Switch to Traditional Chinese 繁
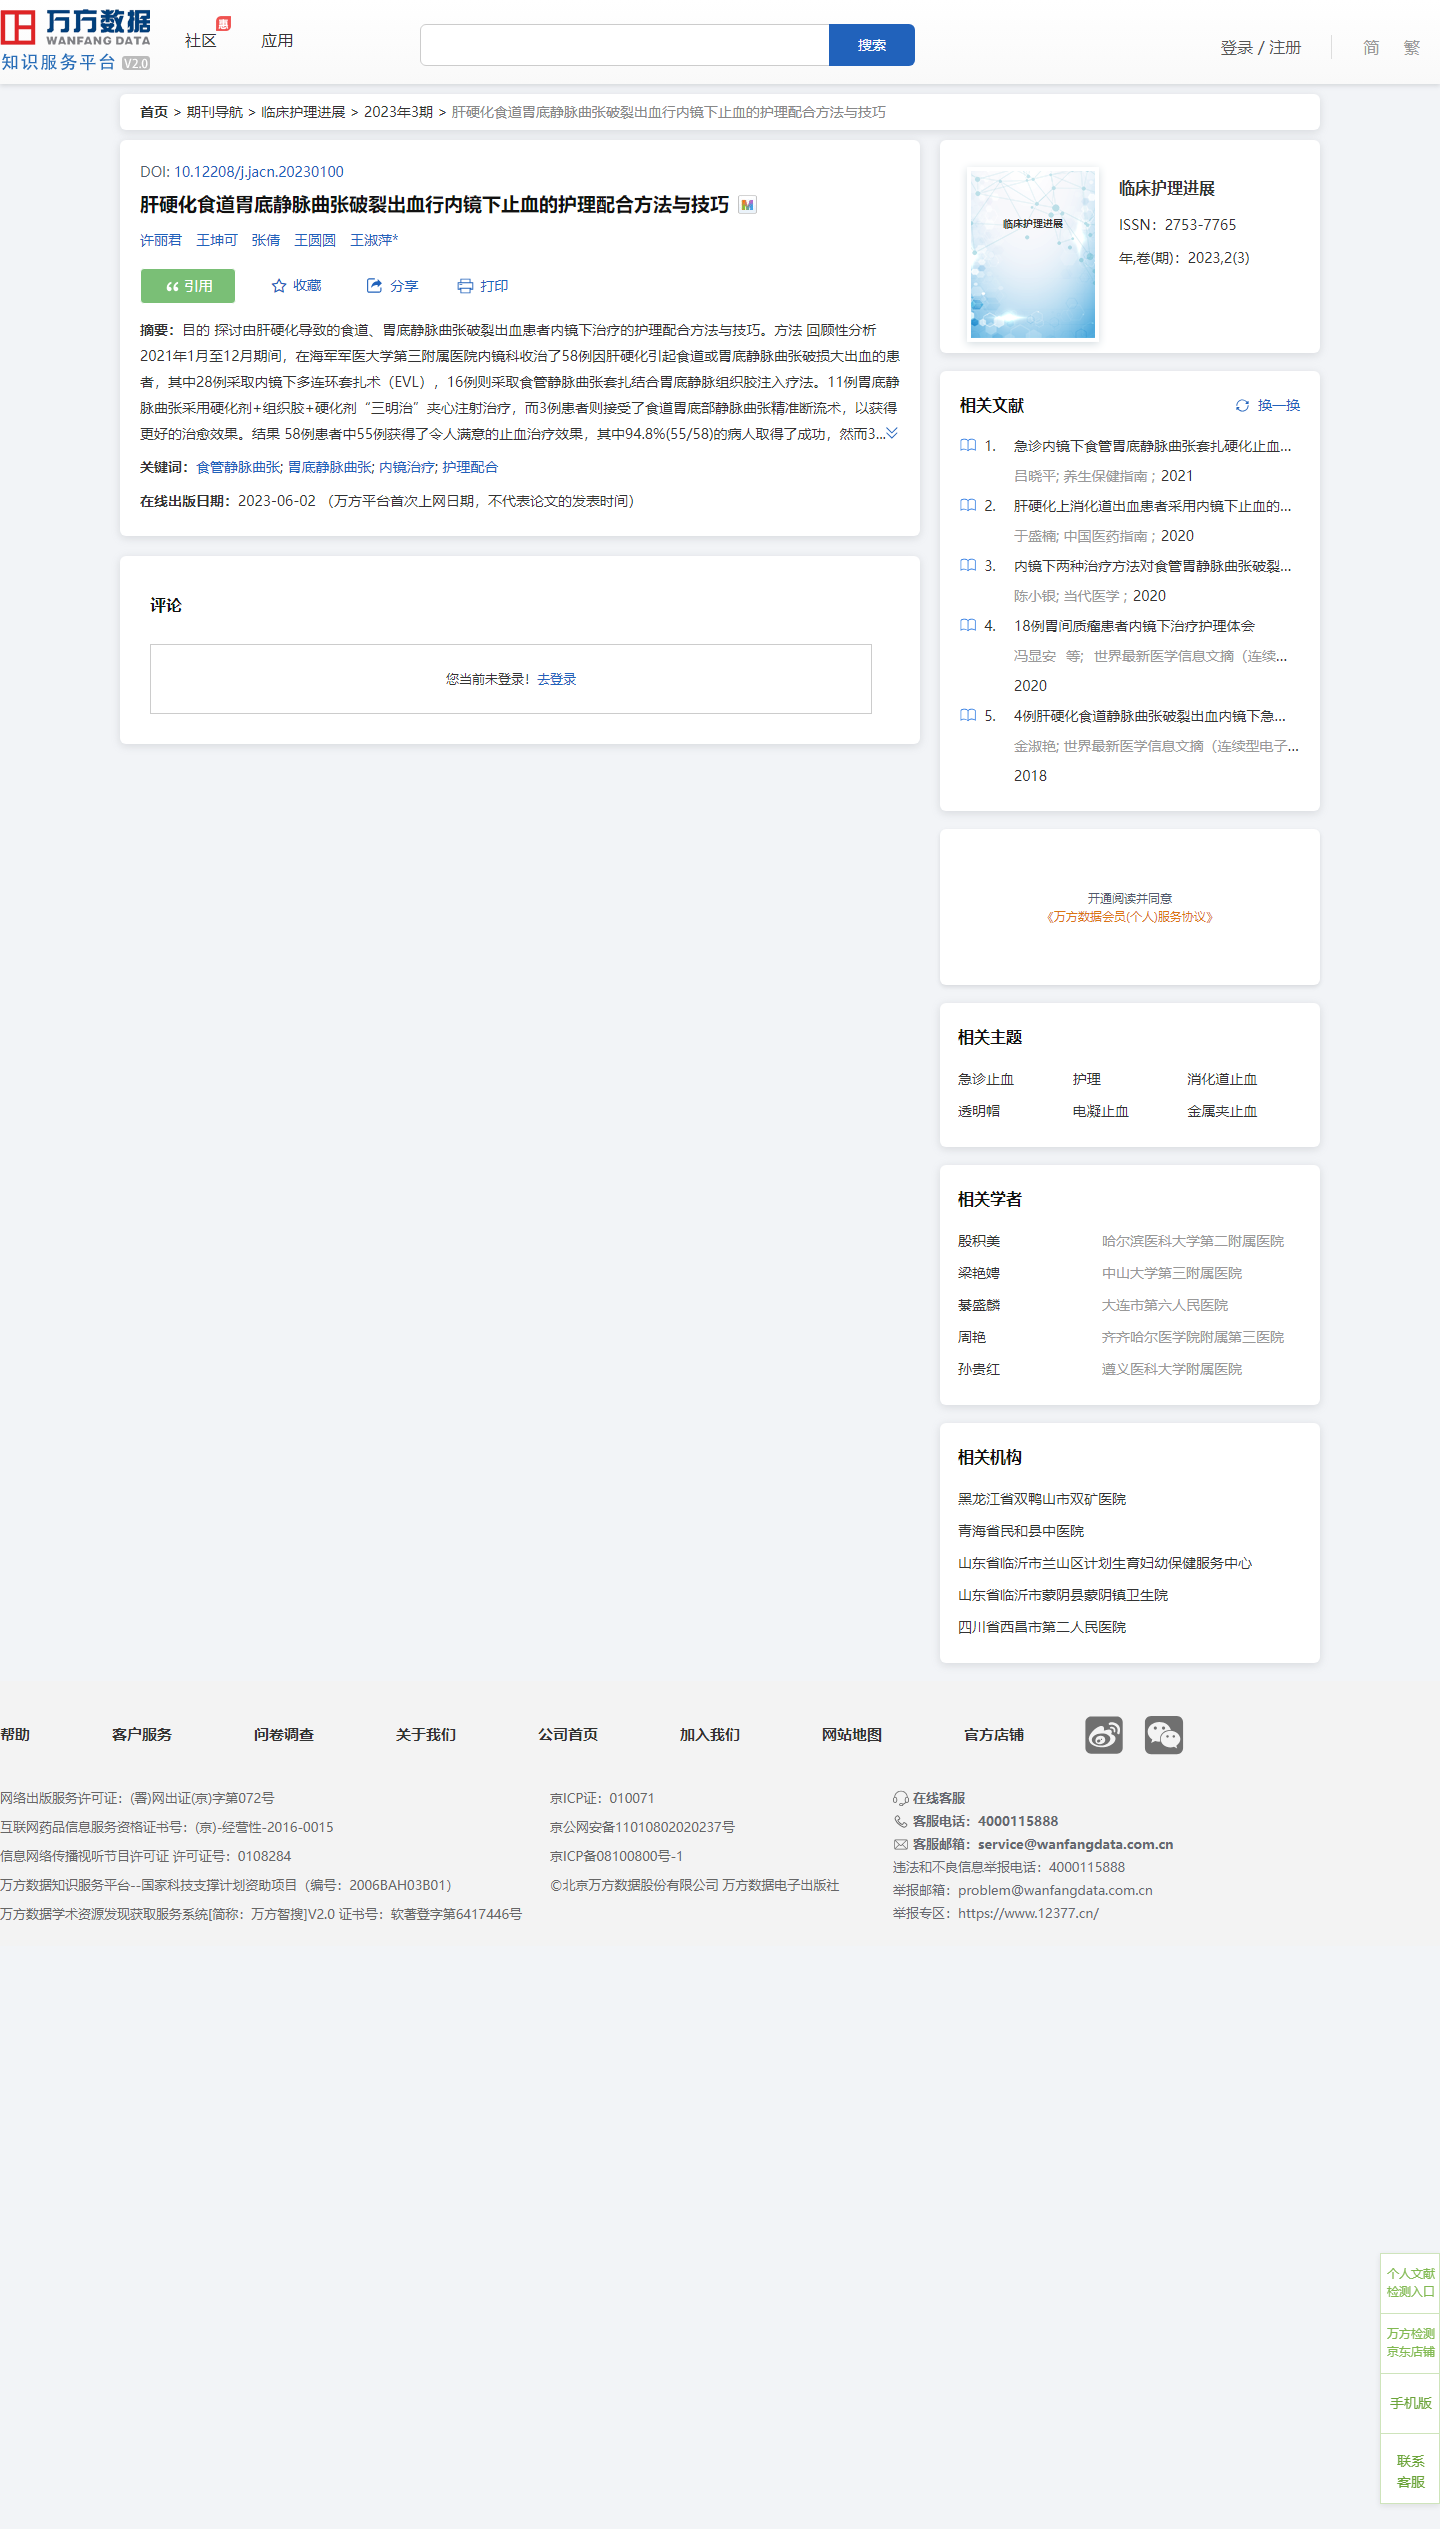Image resolution: width=1440 pixels, height=2529 pixels. pos(1411,47)
